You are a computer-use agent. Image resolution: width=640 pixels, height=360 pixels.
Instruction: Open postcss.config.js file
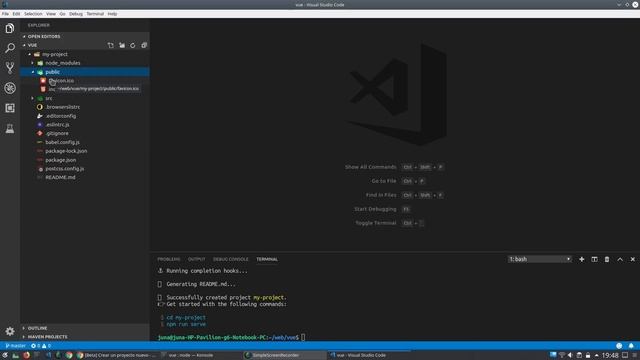pyautogui.click(x=85, y=169)
